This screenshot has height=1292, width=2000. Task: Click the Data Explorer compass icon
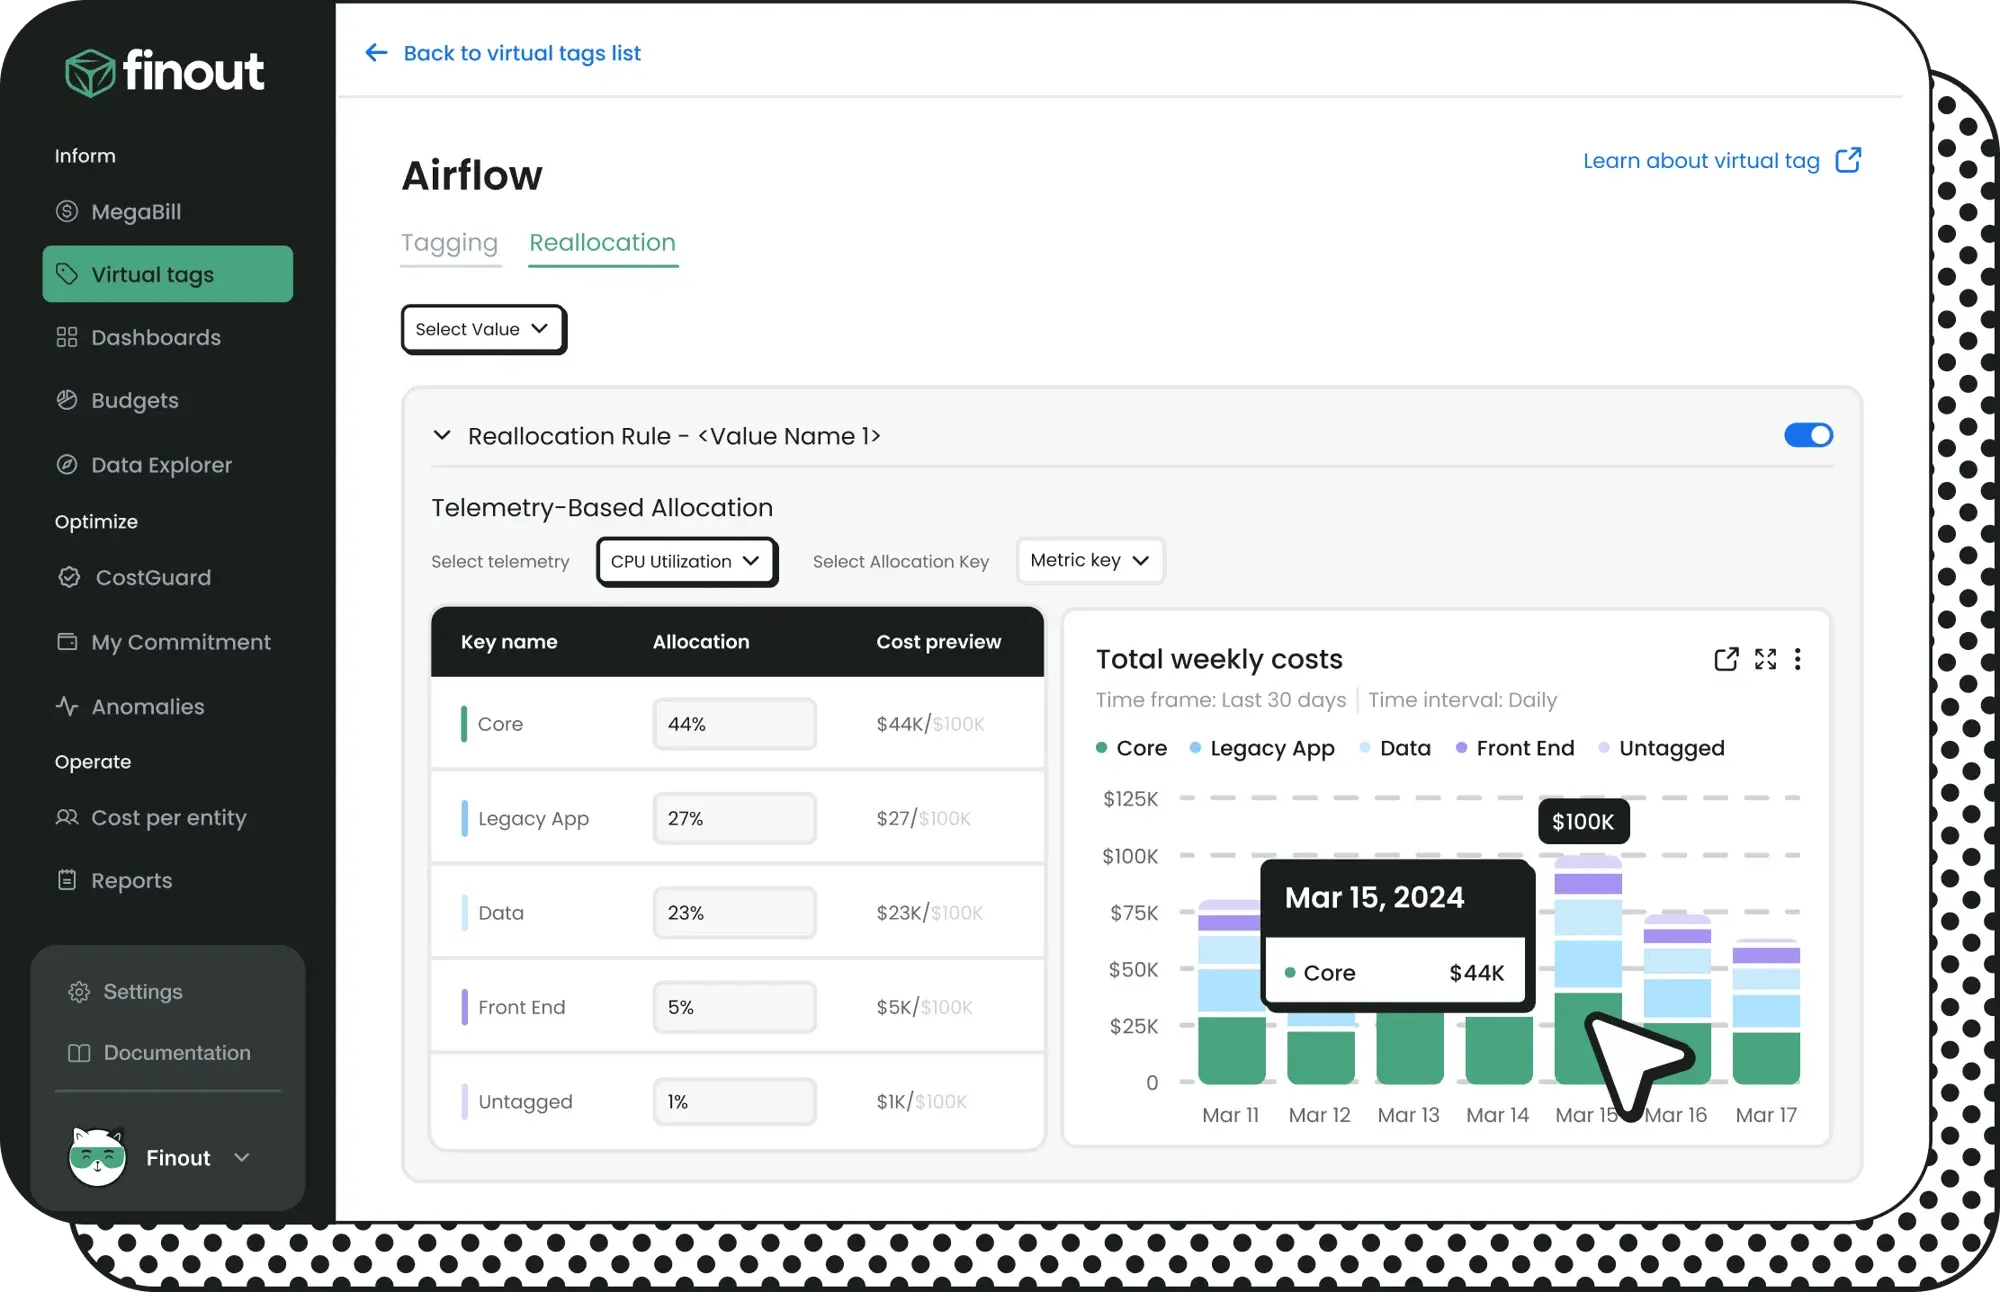pyautogui.click(x=67, y=464)
